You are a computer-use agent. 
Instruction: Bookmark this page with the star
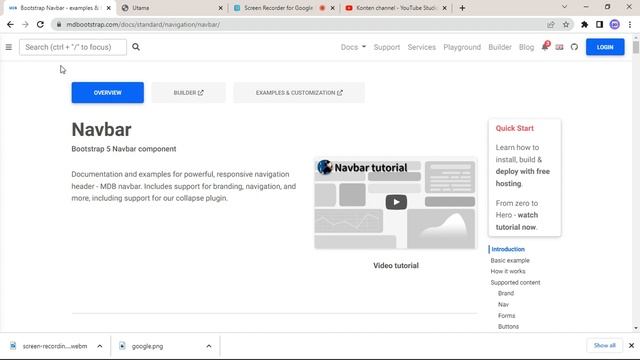566,24
